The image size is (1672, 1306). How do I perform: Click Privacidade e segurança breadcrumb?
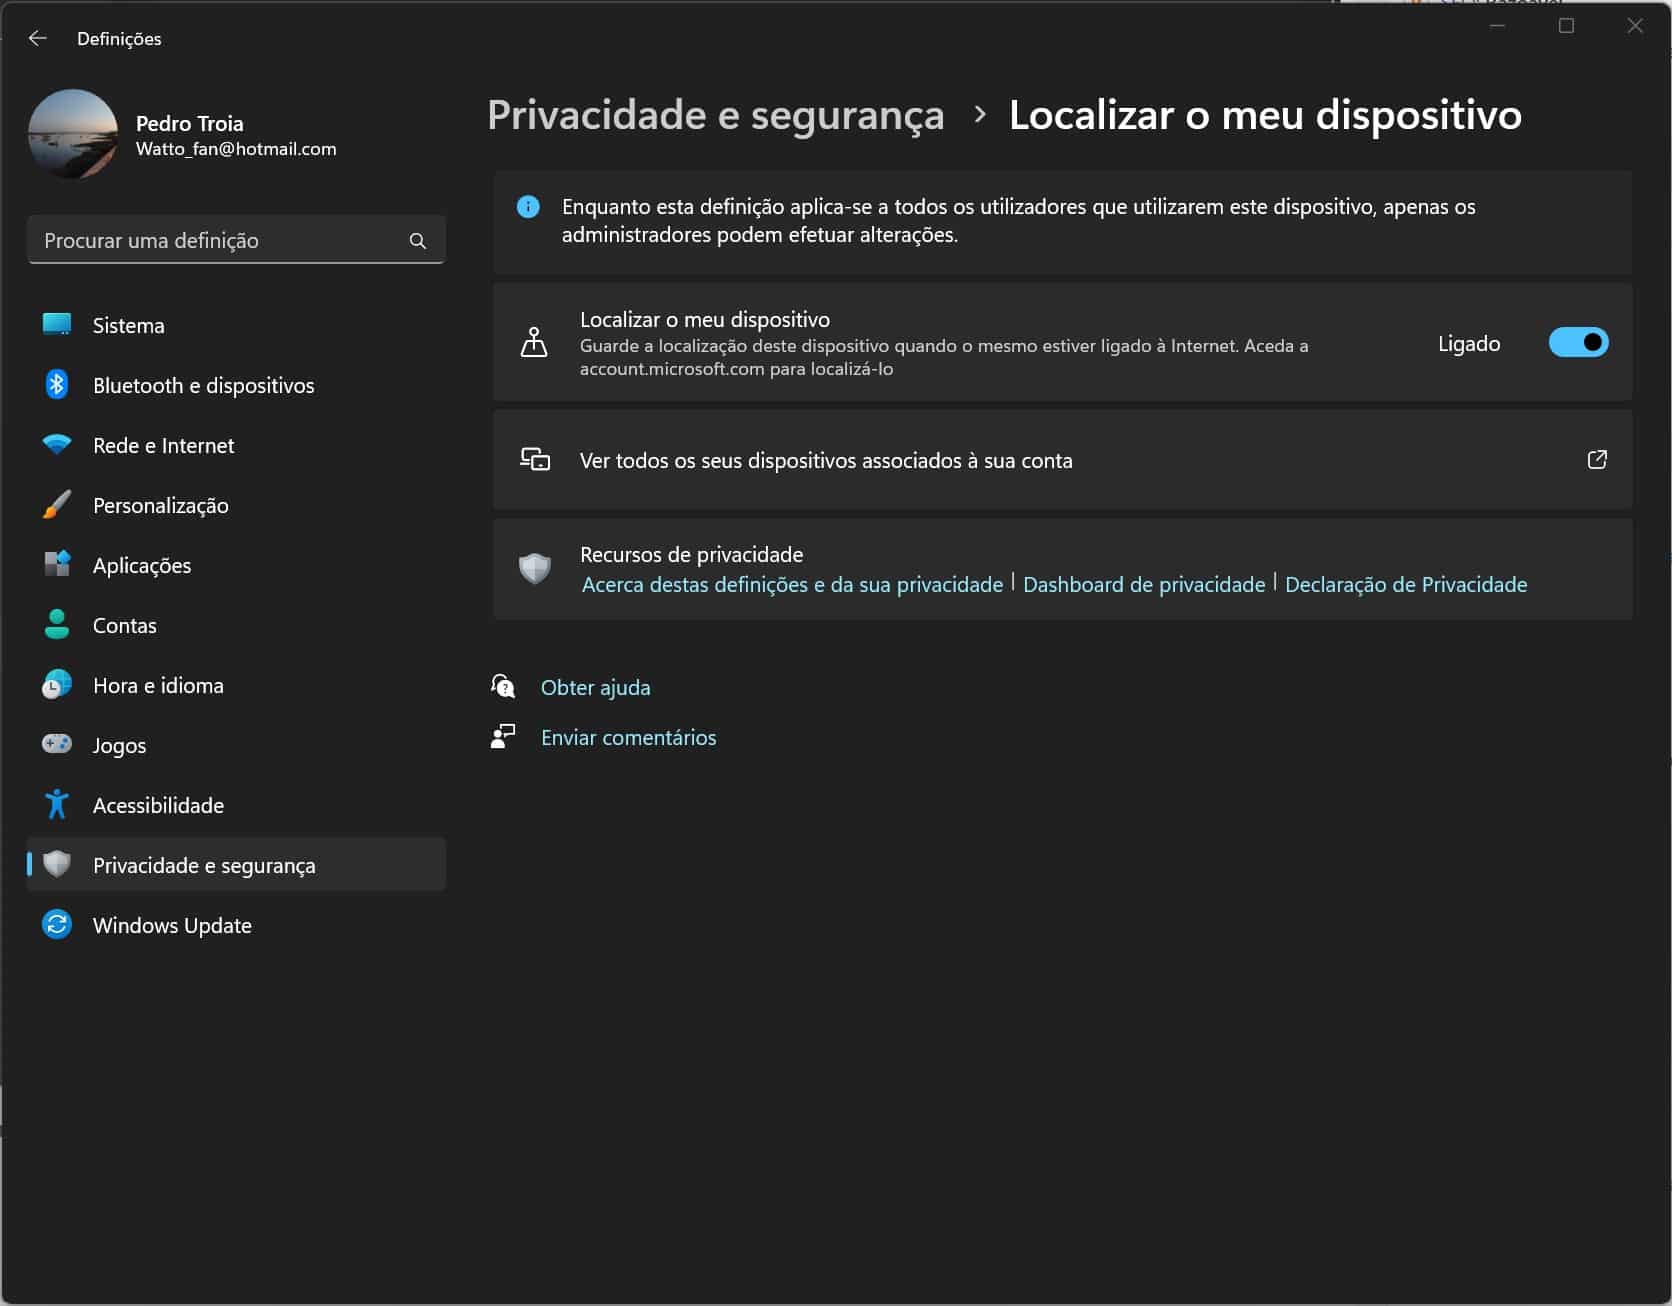(x=715, y=115)
